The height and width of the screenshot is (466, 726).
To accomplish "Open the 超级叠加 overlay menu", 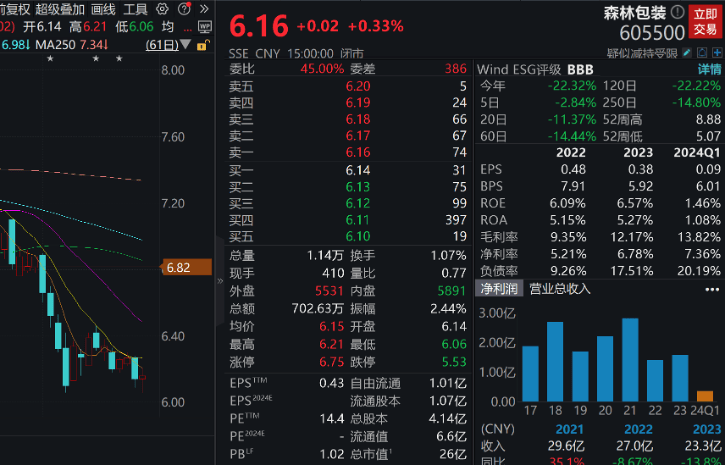I will [60, 9].
